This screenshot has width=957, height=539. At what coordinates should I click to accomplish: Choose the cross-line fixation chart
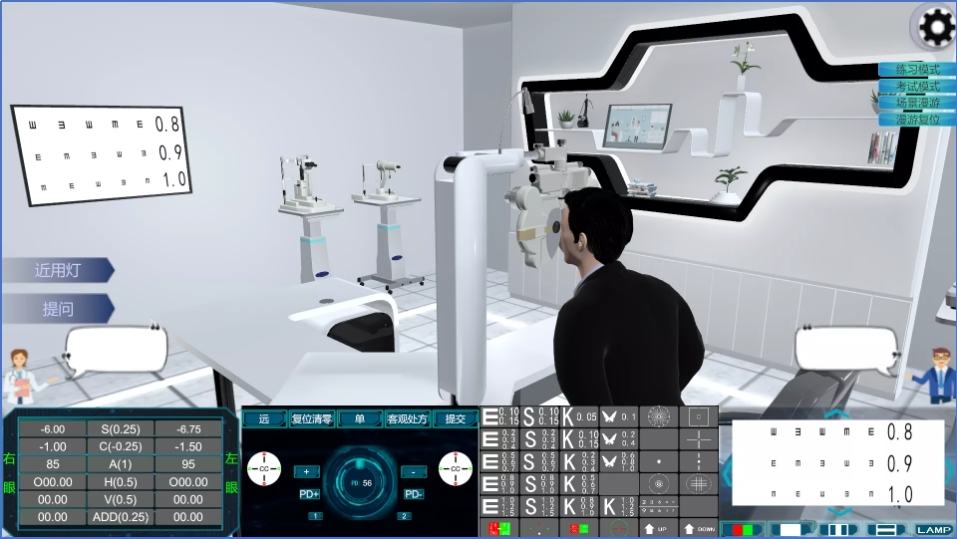[699, 439]
